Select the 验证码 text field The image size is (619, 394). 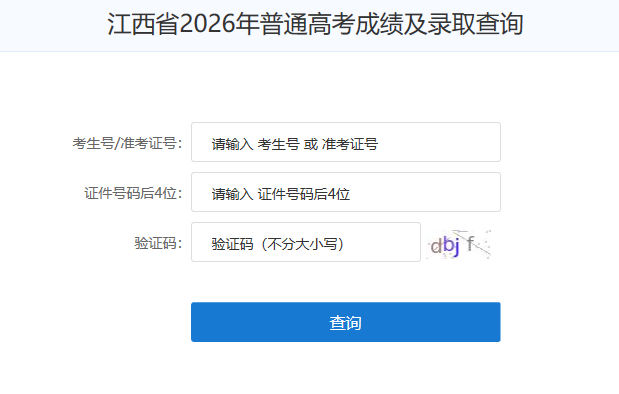306,242
